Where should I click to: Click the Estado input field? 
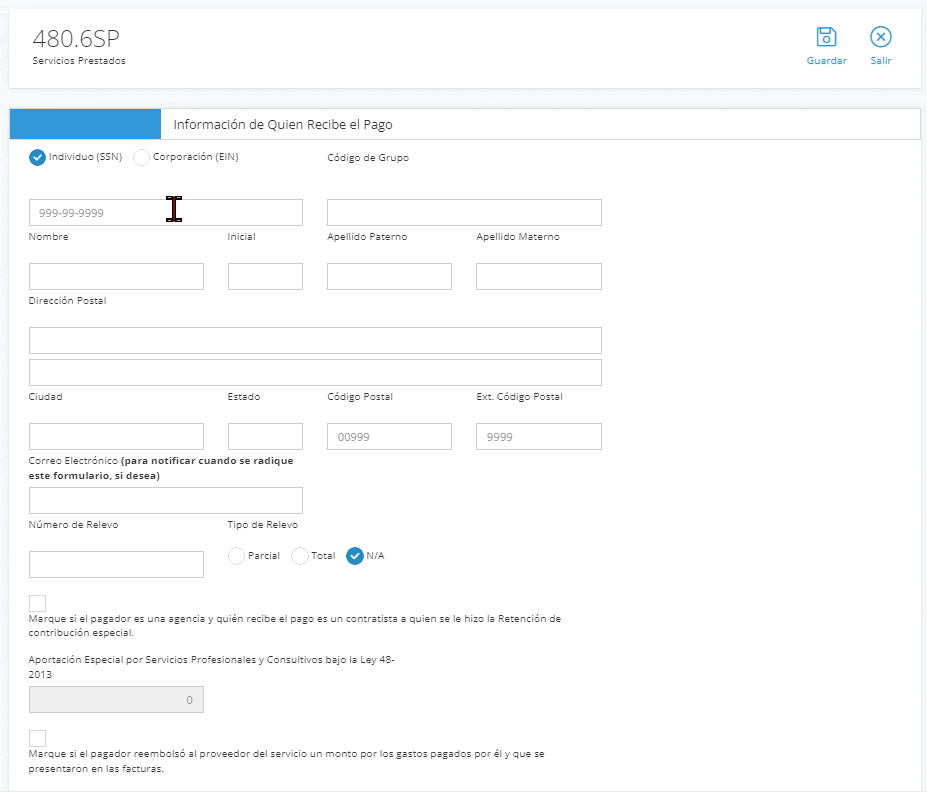(x=265, y=436)
